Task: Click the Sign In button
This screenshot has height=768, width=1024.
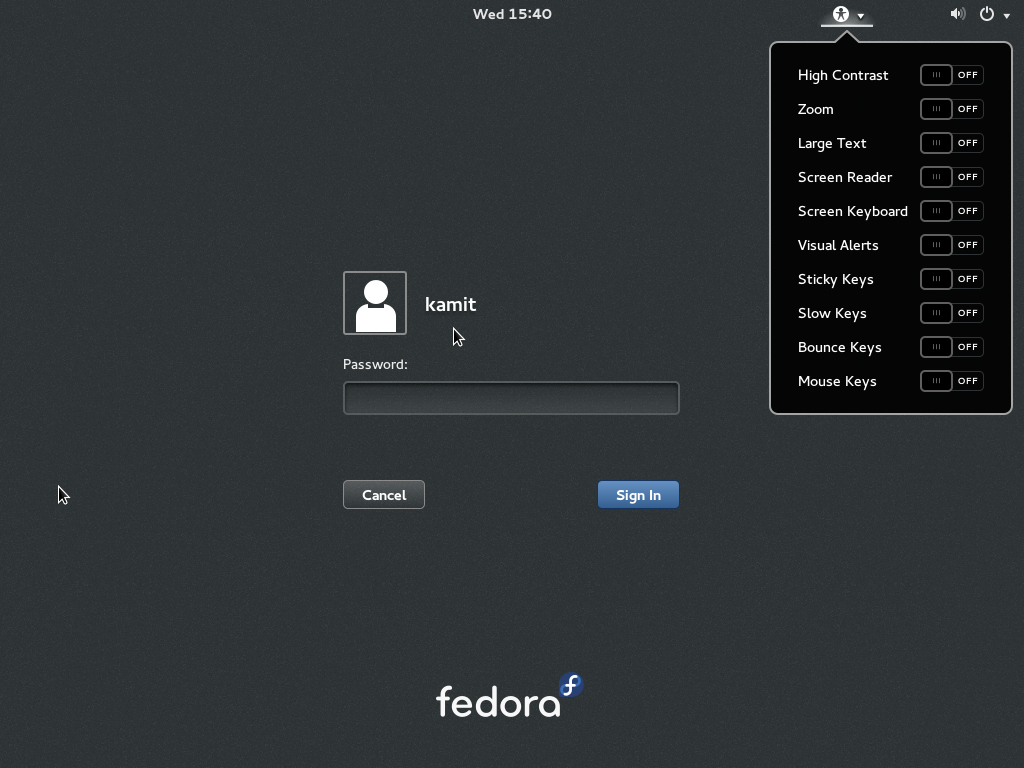Action: click(638, 495)
